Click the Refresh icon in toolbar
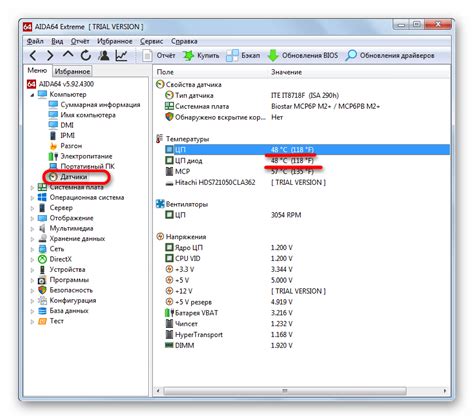This screenshot has width=474, height=420. pyautogui.click(x=86, y=55)
